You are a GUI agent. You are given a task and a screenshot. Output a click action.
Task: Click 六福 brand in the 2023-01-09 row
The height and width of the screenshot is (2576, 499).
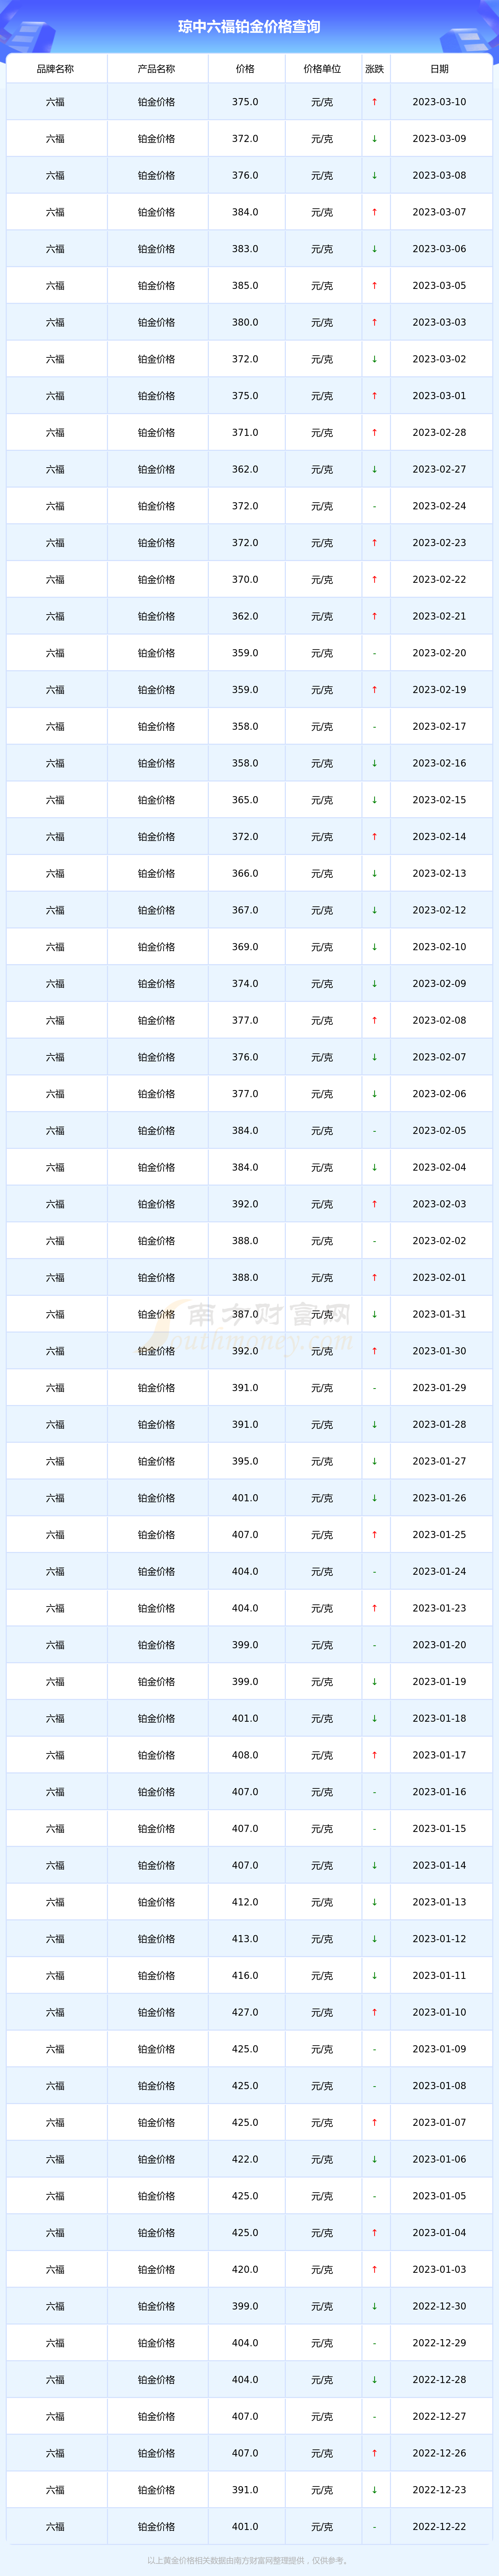pyautogui.click(x=55, y=2049)
